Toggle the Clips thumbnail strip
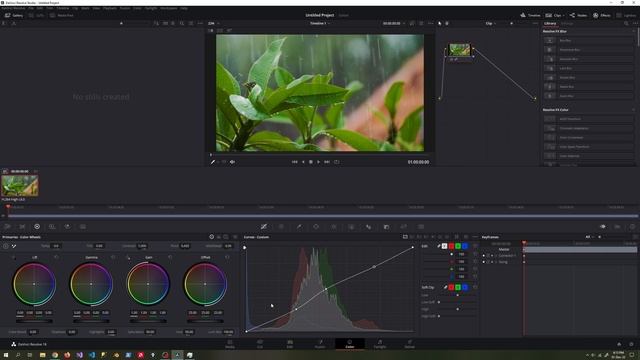640x360 pixels. [x=554, y=15]
